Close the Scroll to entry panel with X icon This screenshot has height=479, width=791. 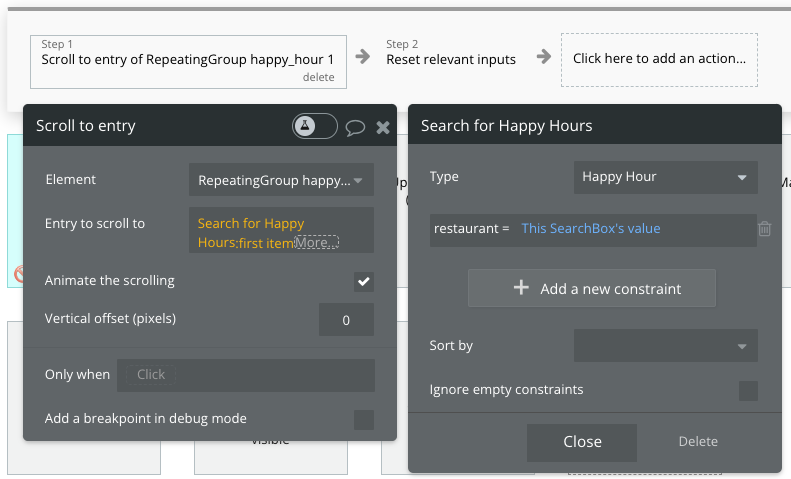point(383,127)
